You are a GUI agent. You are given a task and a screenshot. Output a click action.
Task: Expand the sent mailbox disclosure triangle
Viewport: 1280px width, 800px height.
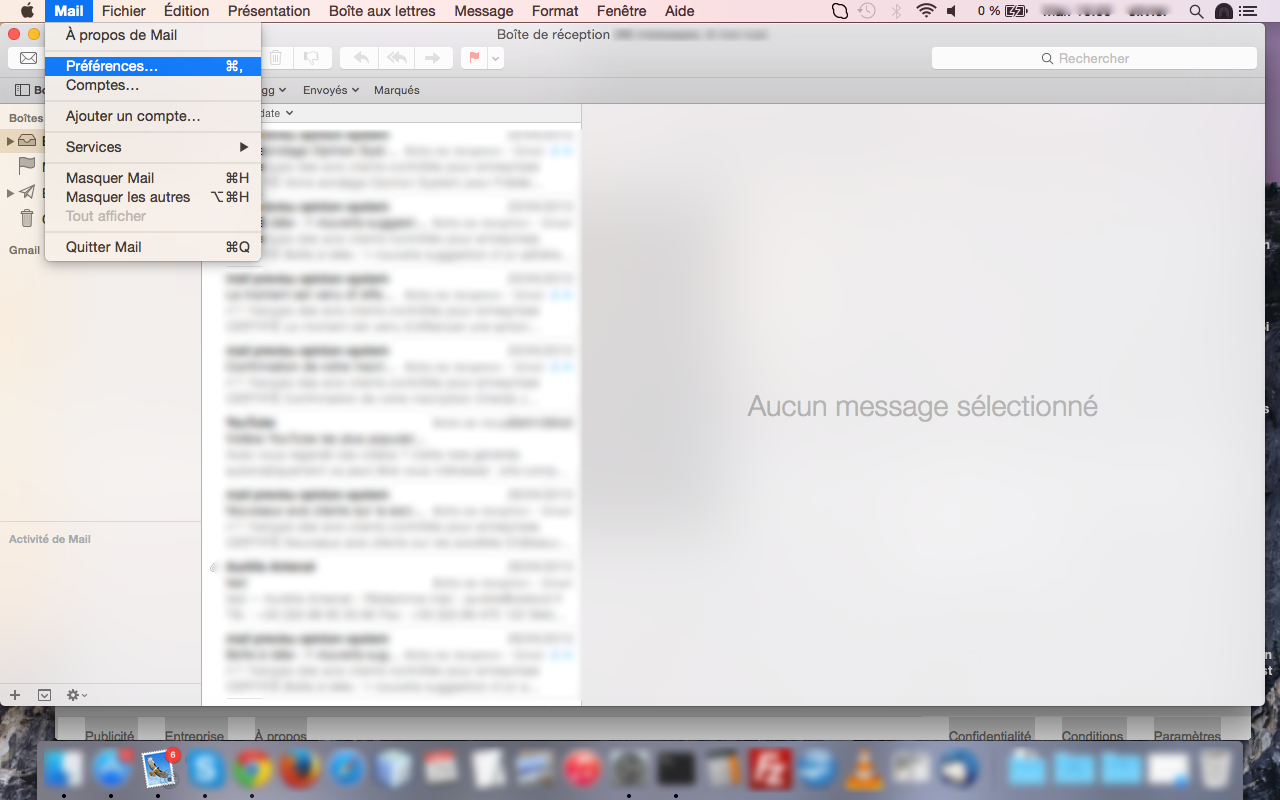tap(10, 193)
